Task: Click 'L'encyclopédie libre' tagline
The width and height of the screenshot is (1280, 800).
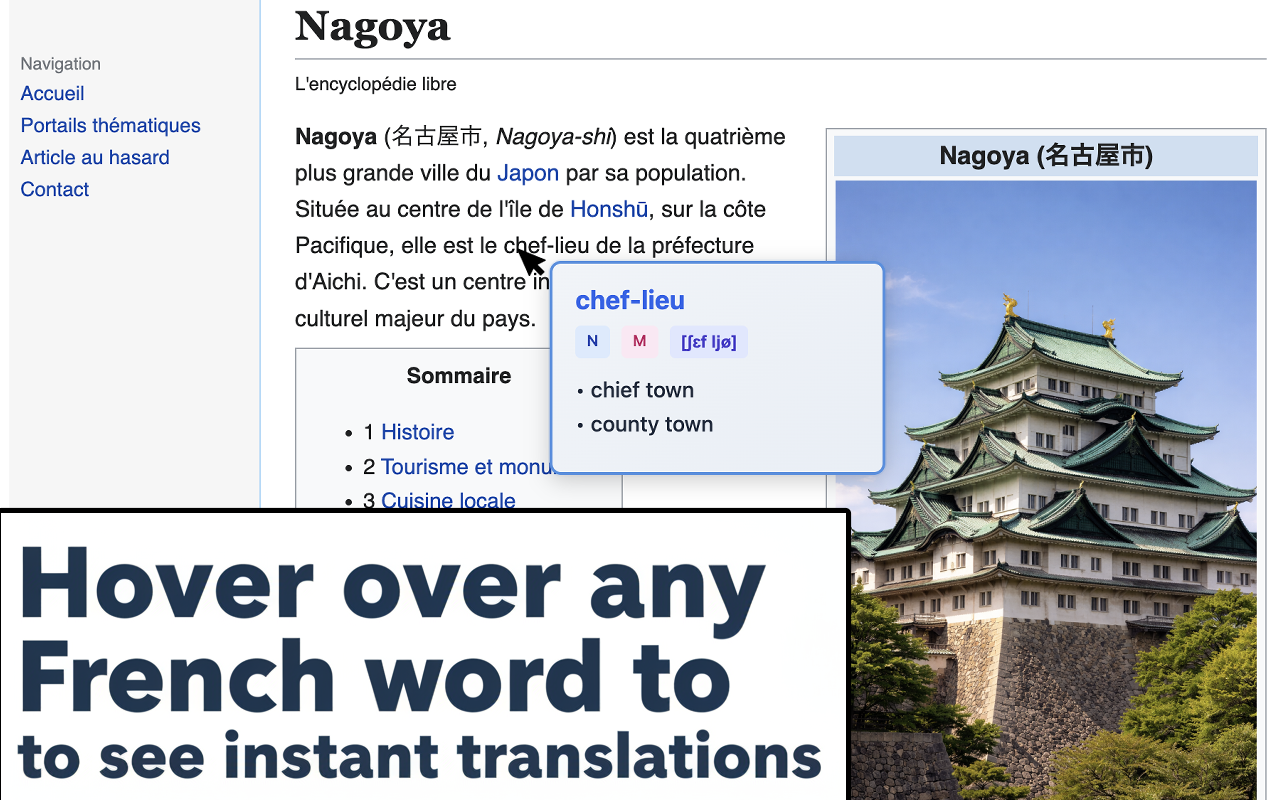Action: point(376,84)
